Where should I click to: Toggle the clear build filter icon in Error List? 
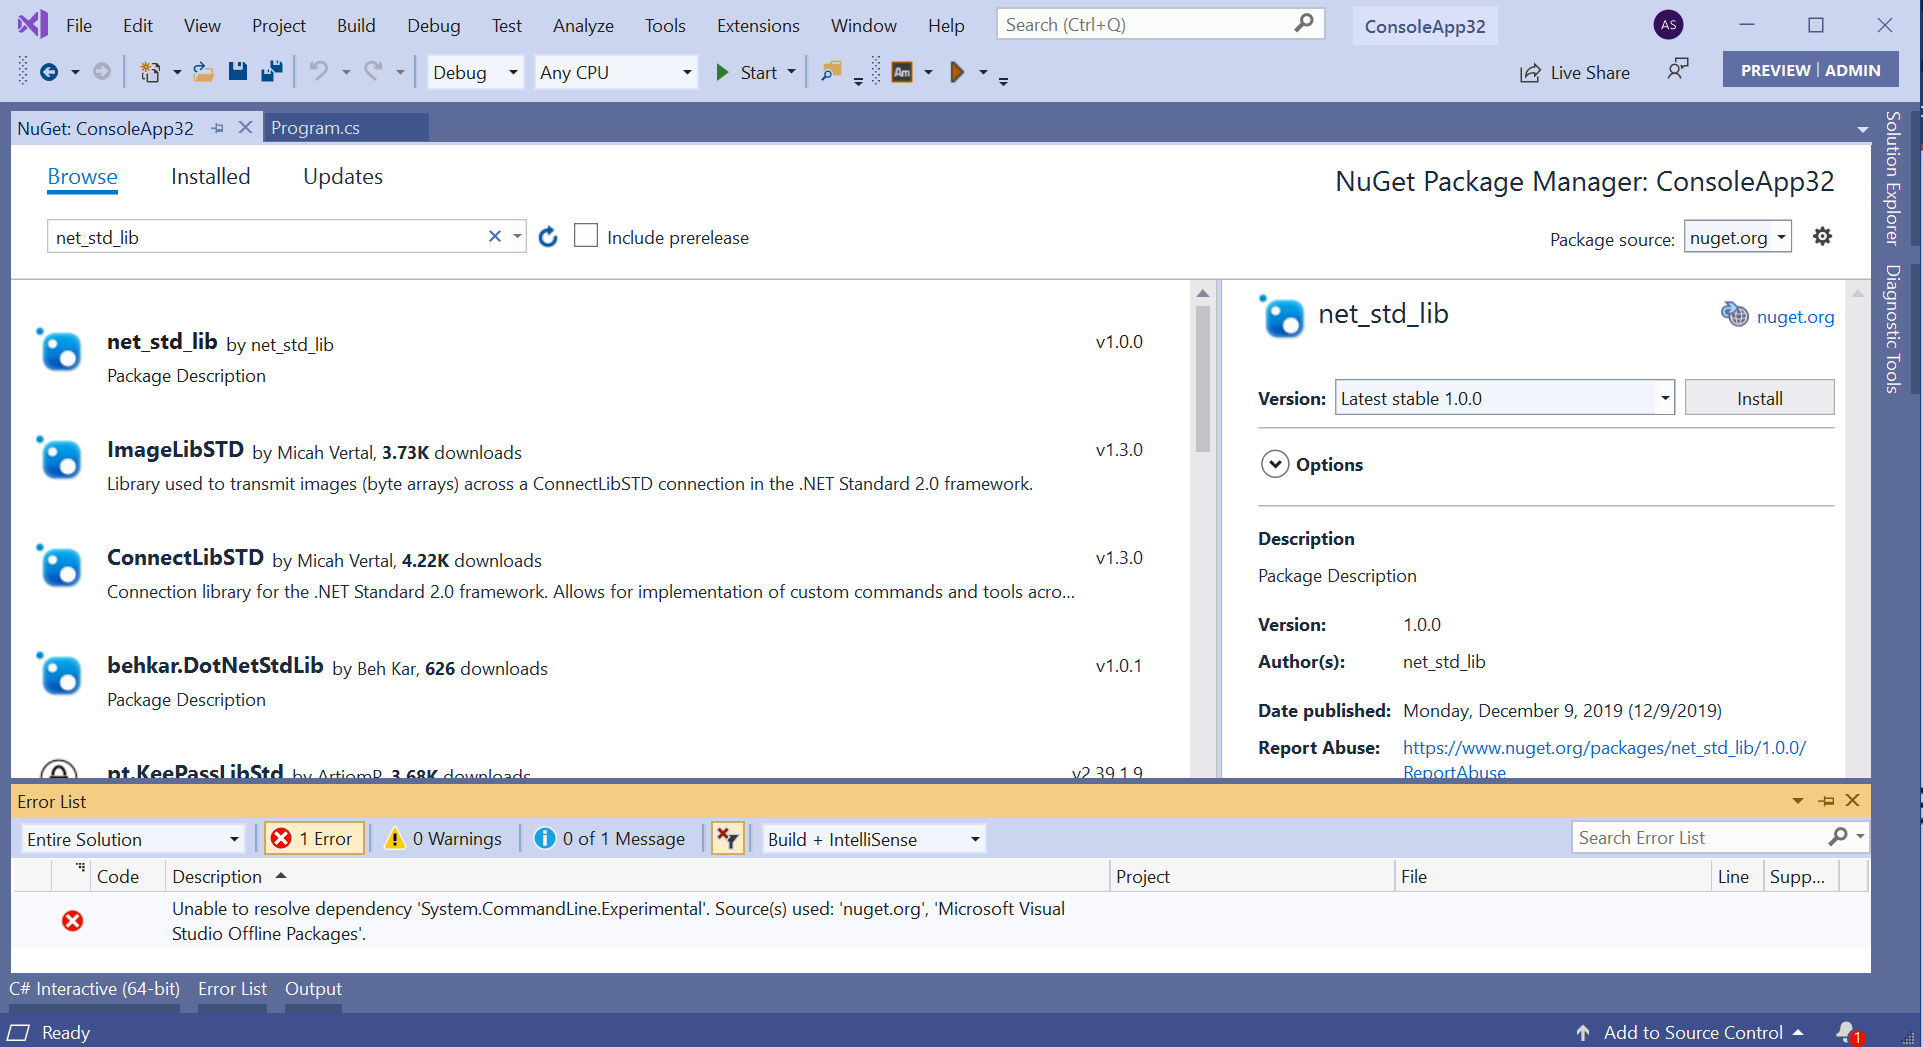coord(728,838)
